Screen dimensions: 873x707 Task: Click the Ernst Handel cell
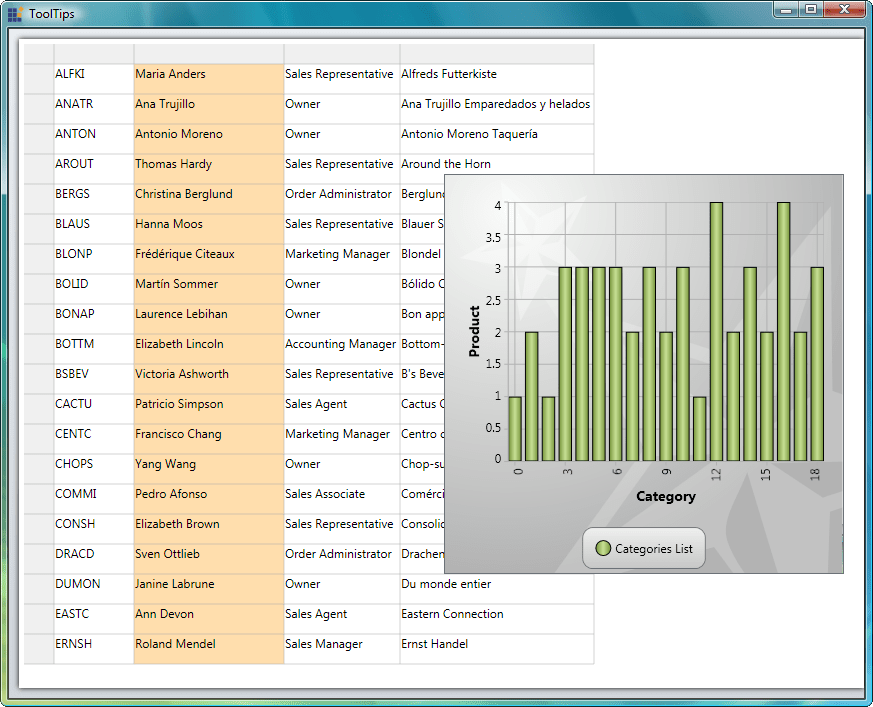(497, 650)
